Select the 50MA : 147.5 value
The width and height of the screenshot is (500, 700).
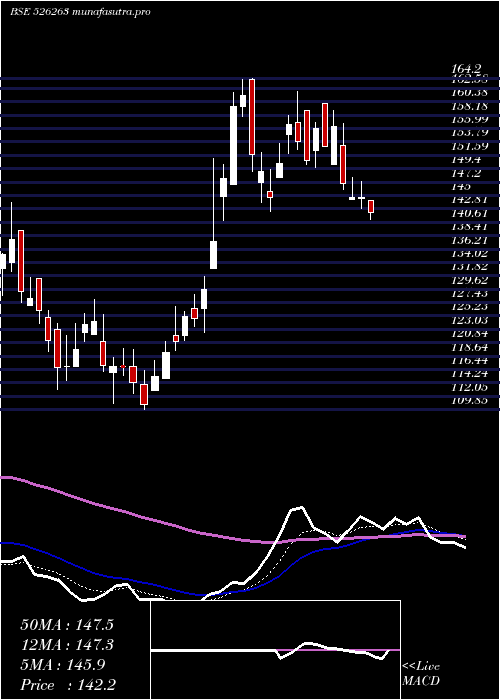[x=67, y=625]
